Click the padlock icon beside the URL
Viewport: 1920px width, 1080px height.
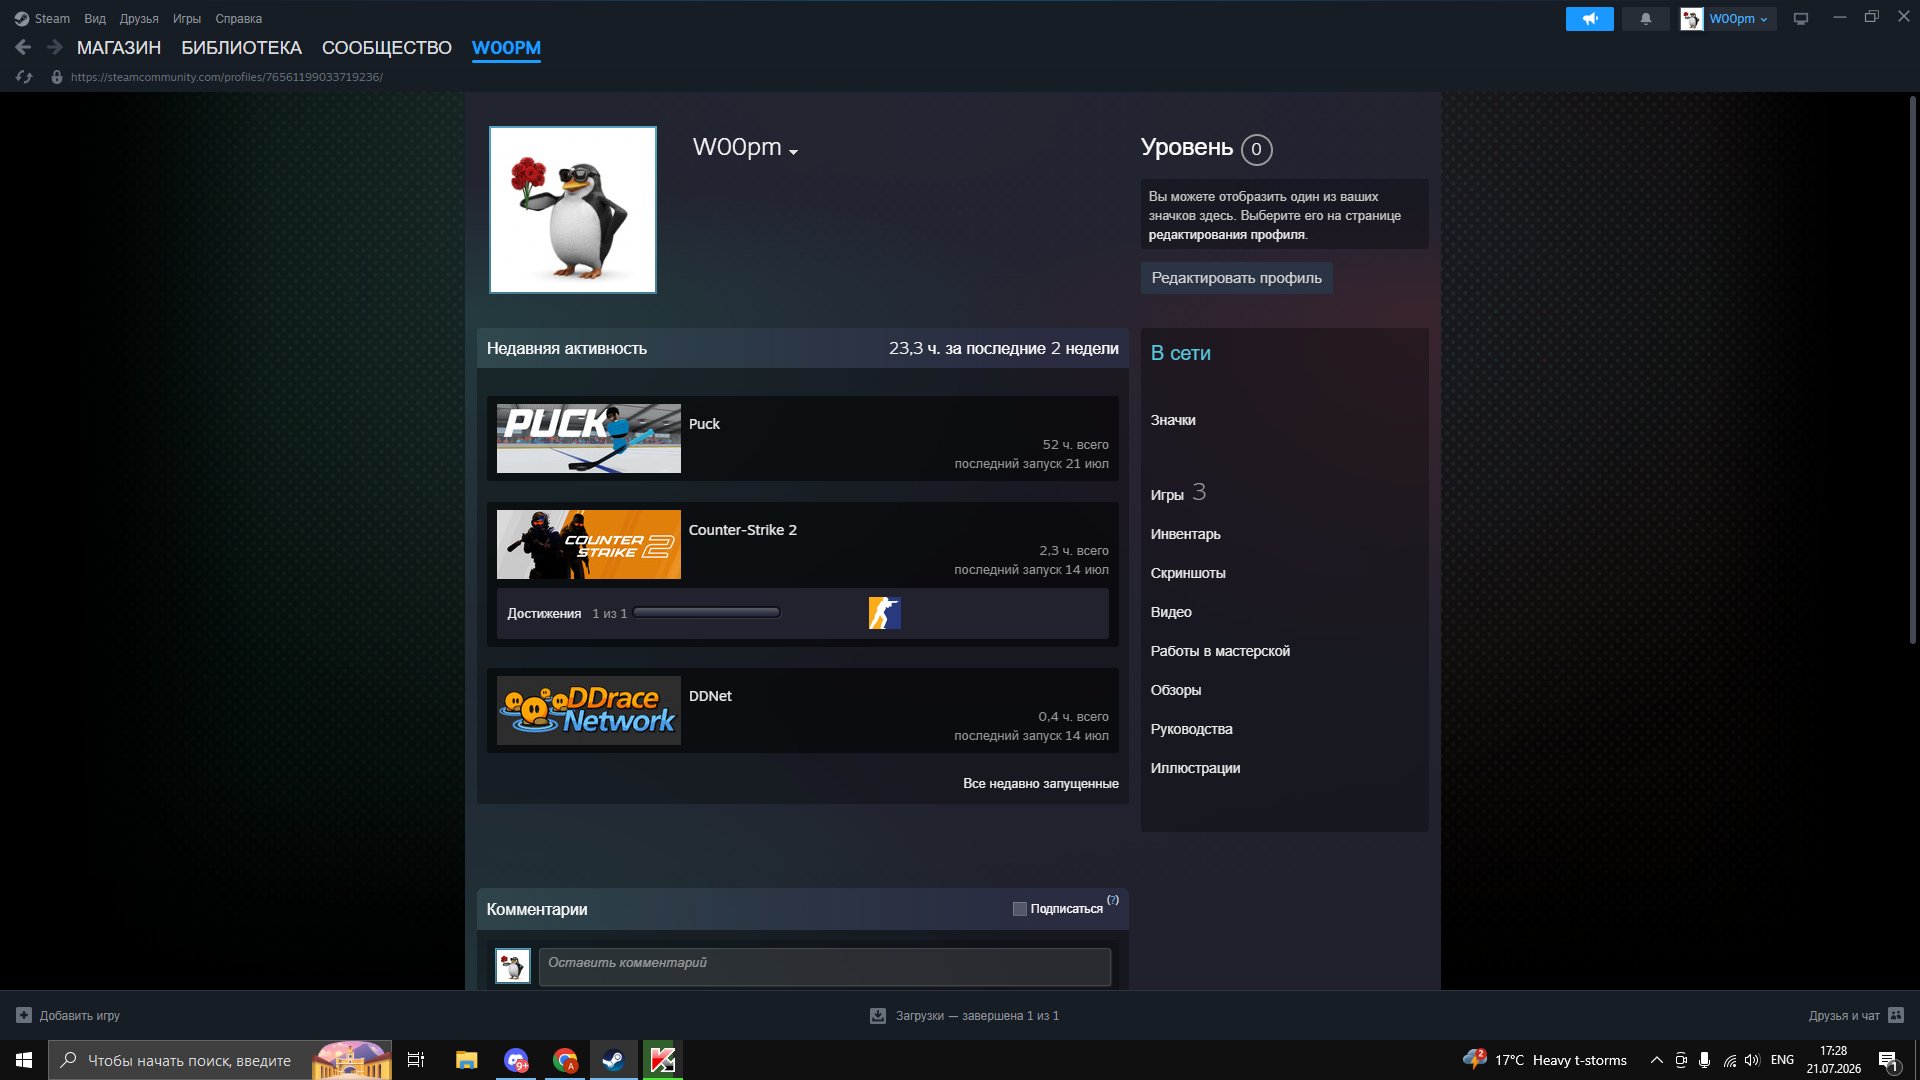tap(57, 77)
